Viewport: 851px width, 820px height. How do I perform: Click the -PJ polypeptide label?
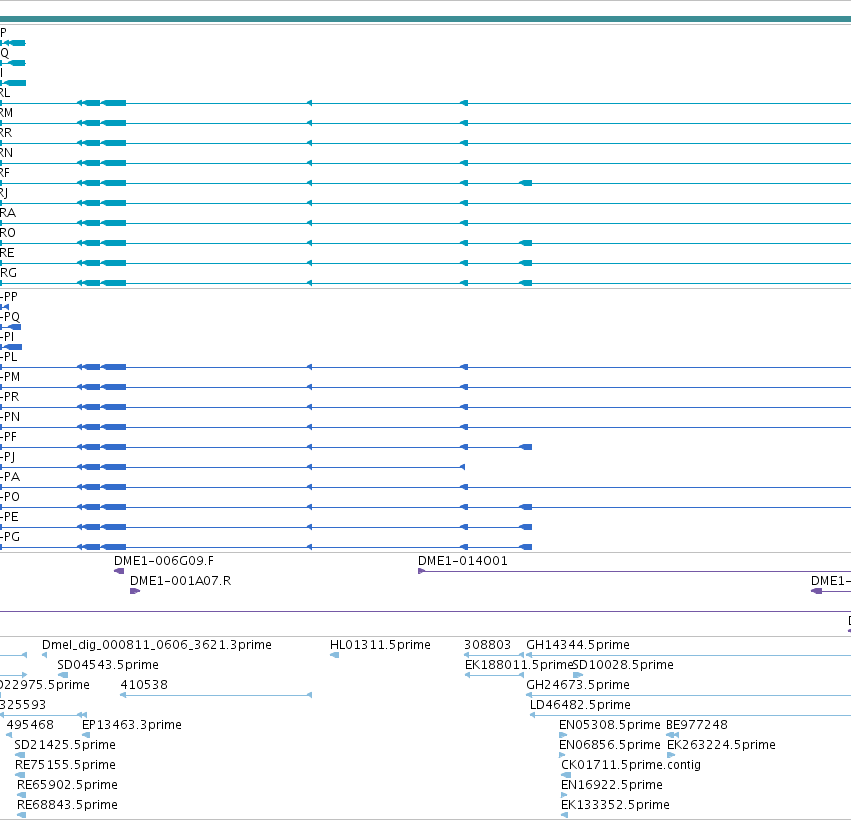point(8,457)
